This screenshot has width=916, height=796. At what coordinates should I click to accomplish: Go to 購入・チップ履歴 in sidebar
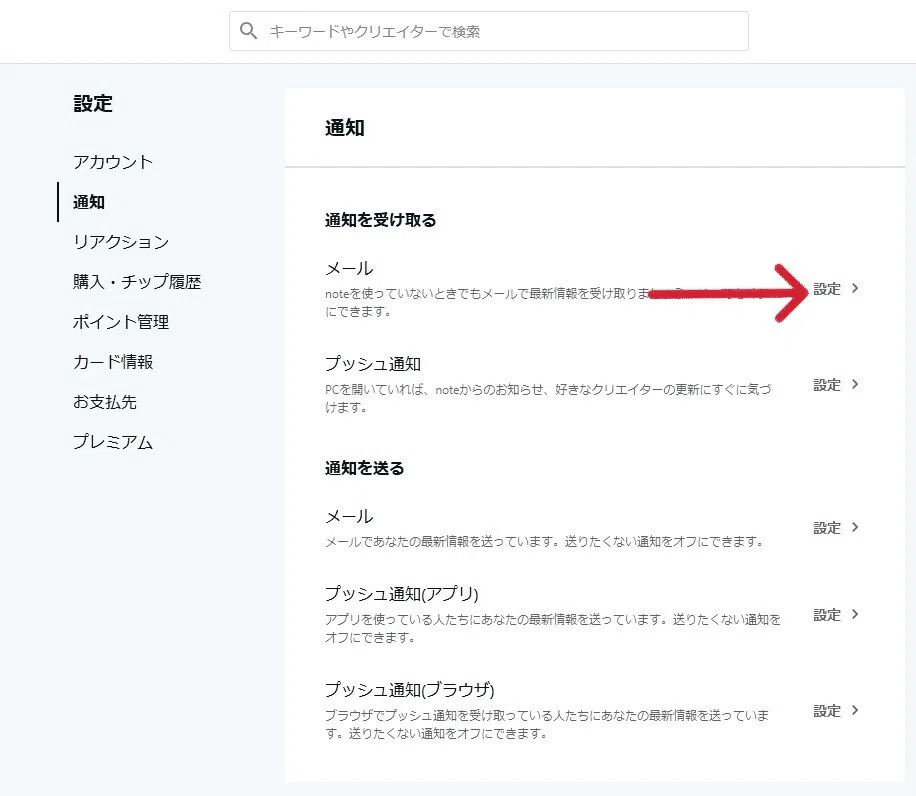pos(137,282)
